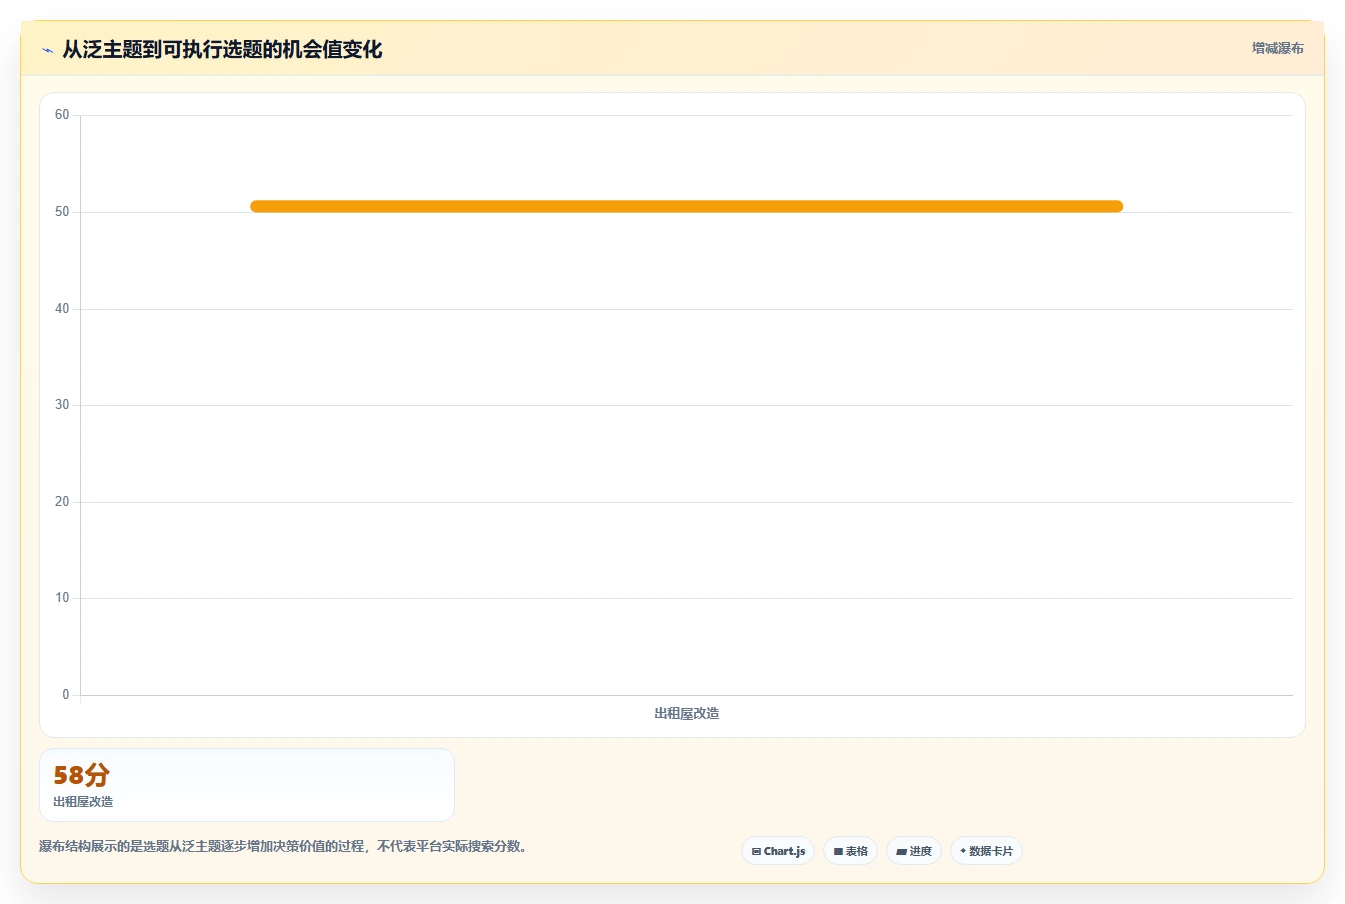Image resolution: width=1345 pixels, height=904 pixels.
Task: Click the 增减瀑布 label in header
Action: coord(1278,48)
